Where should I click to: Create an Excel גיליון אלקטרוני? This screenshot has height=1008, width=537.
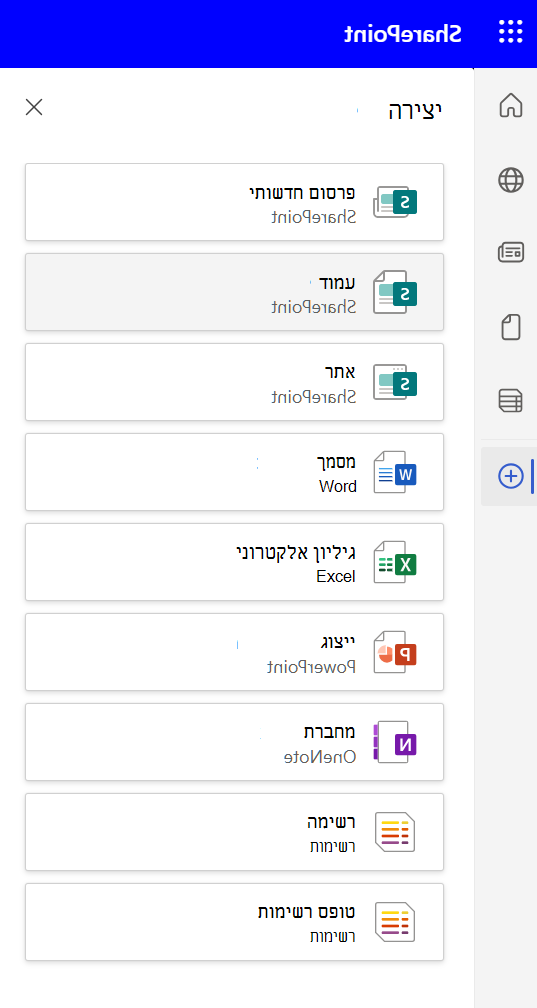coord(234,562)
